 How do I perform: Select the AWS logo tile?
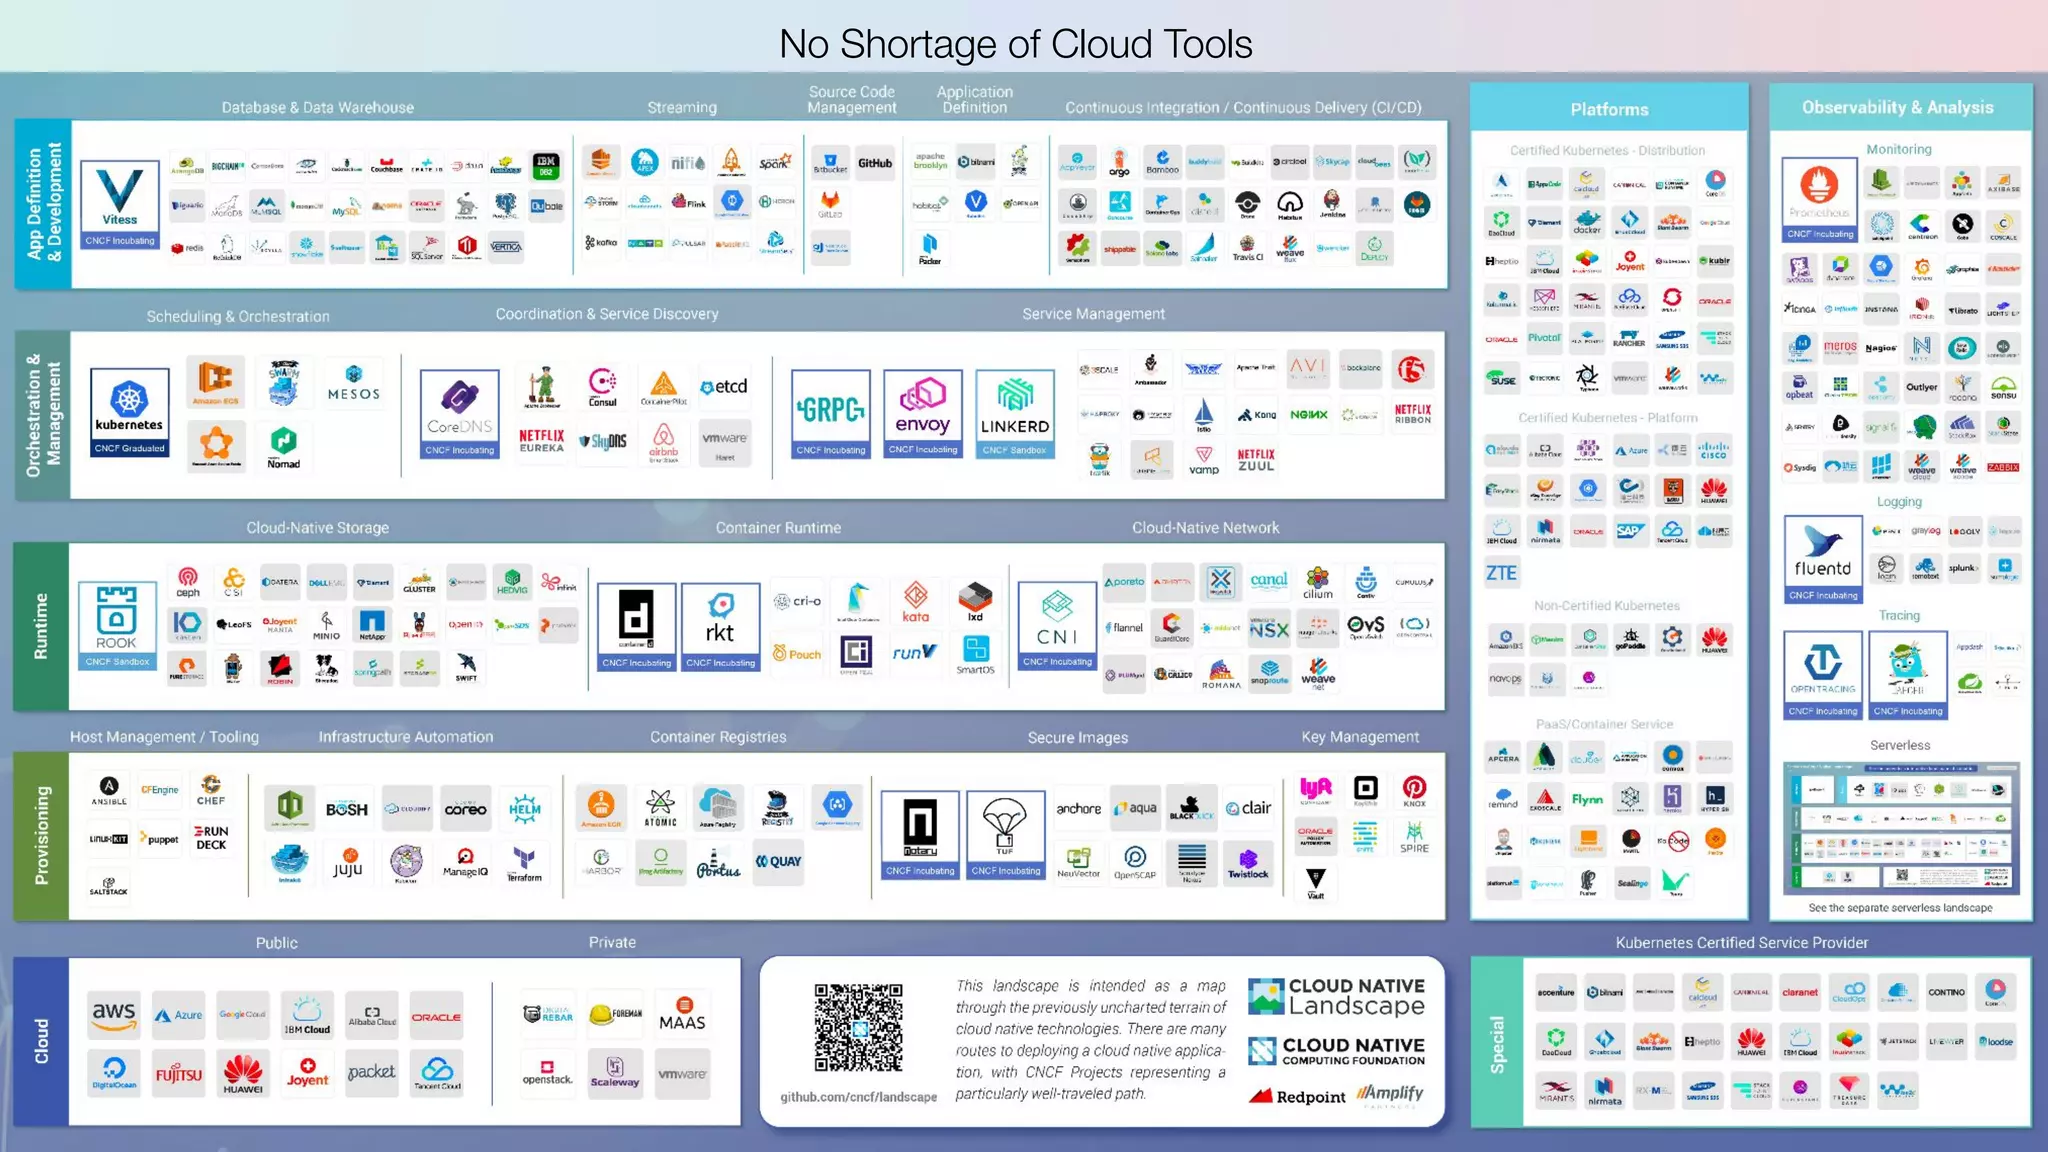coord(114,1016)
